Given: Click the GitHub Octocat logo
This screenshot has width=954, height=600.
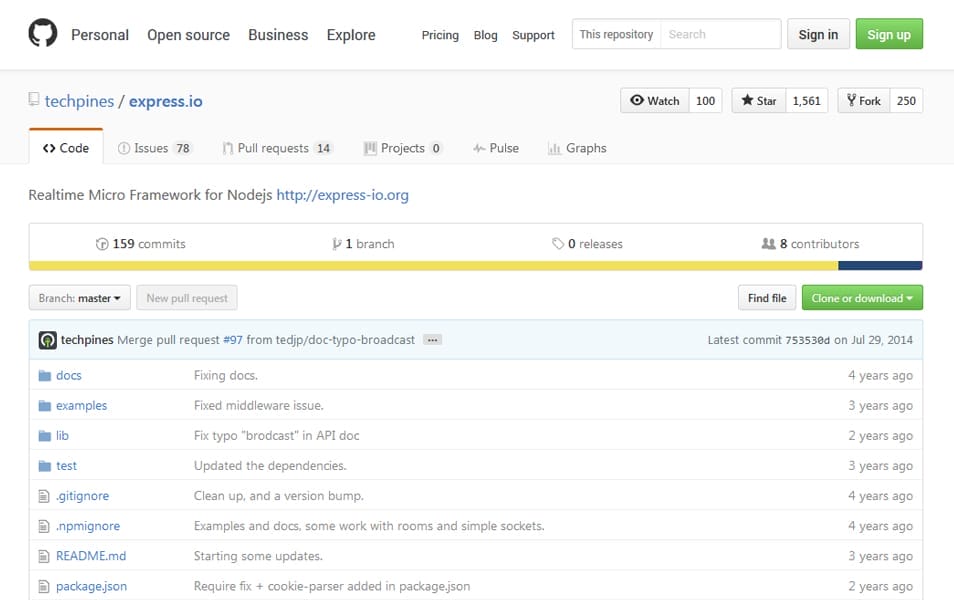Looking at the screenshot, I should coord(43,34).
